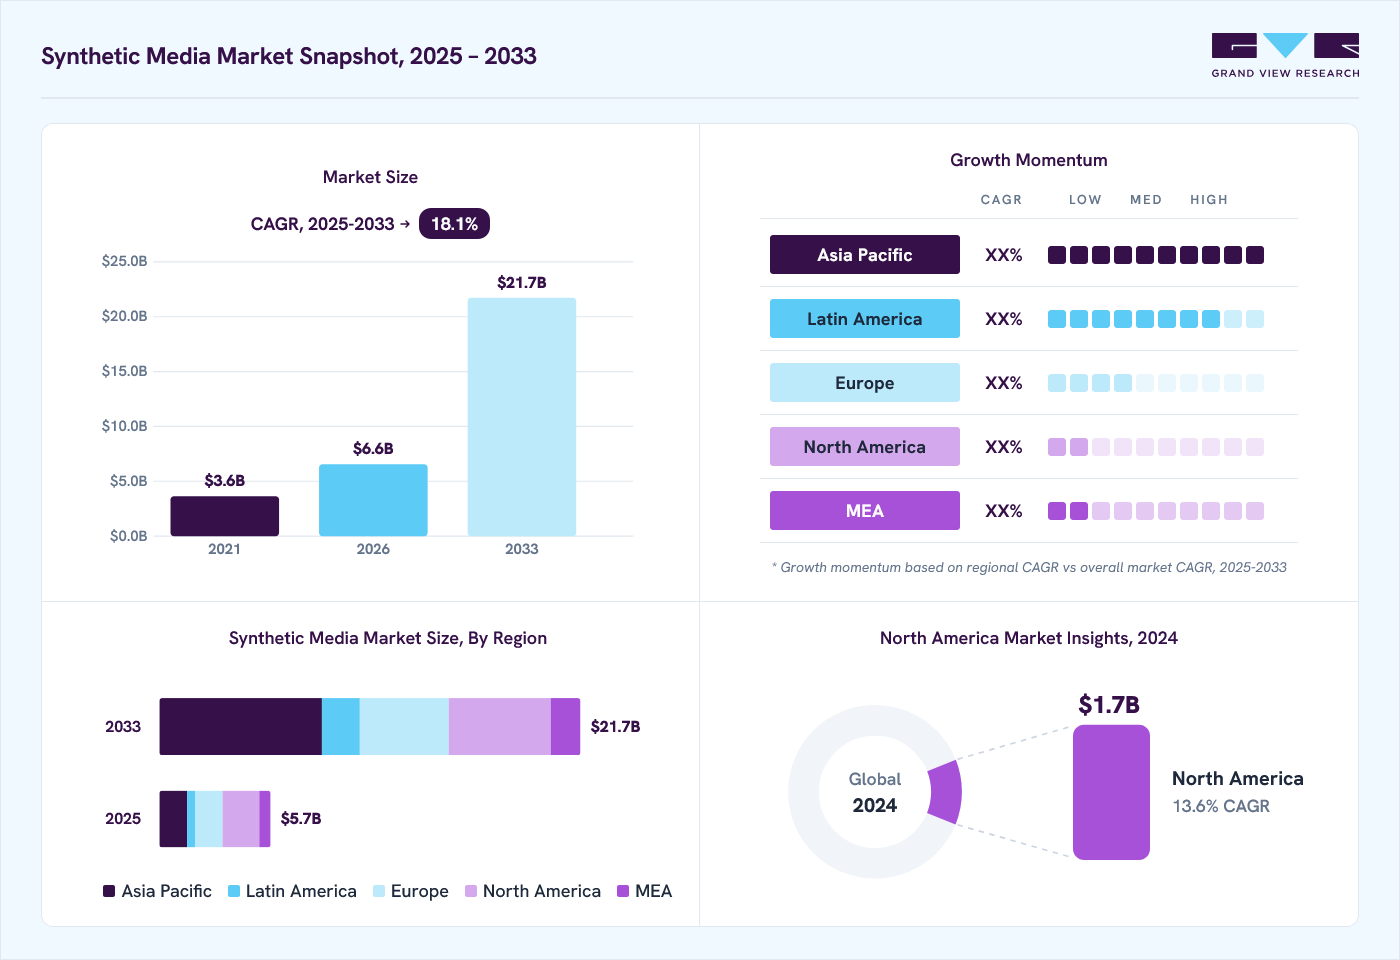Screen dimensions: 1400x960
Task: Click the Grand View Research logo
Action: (1285, 56)
